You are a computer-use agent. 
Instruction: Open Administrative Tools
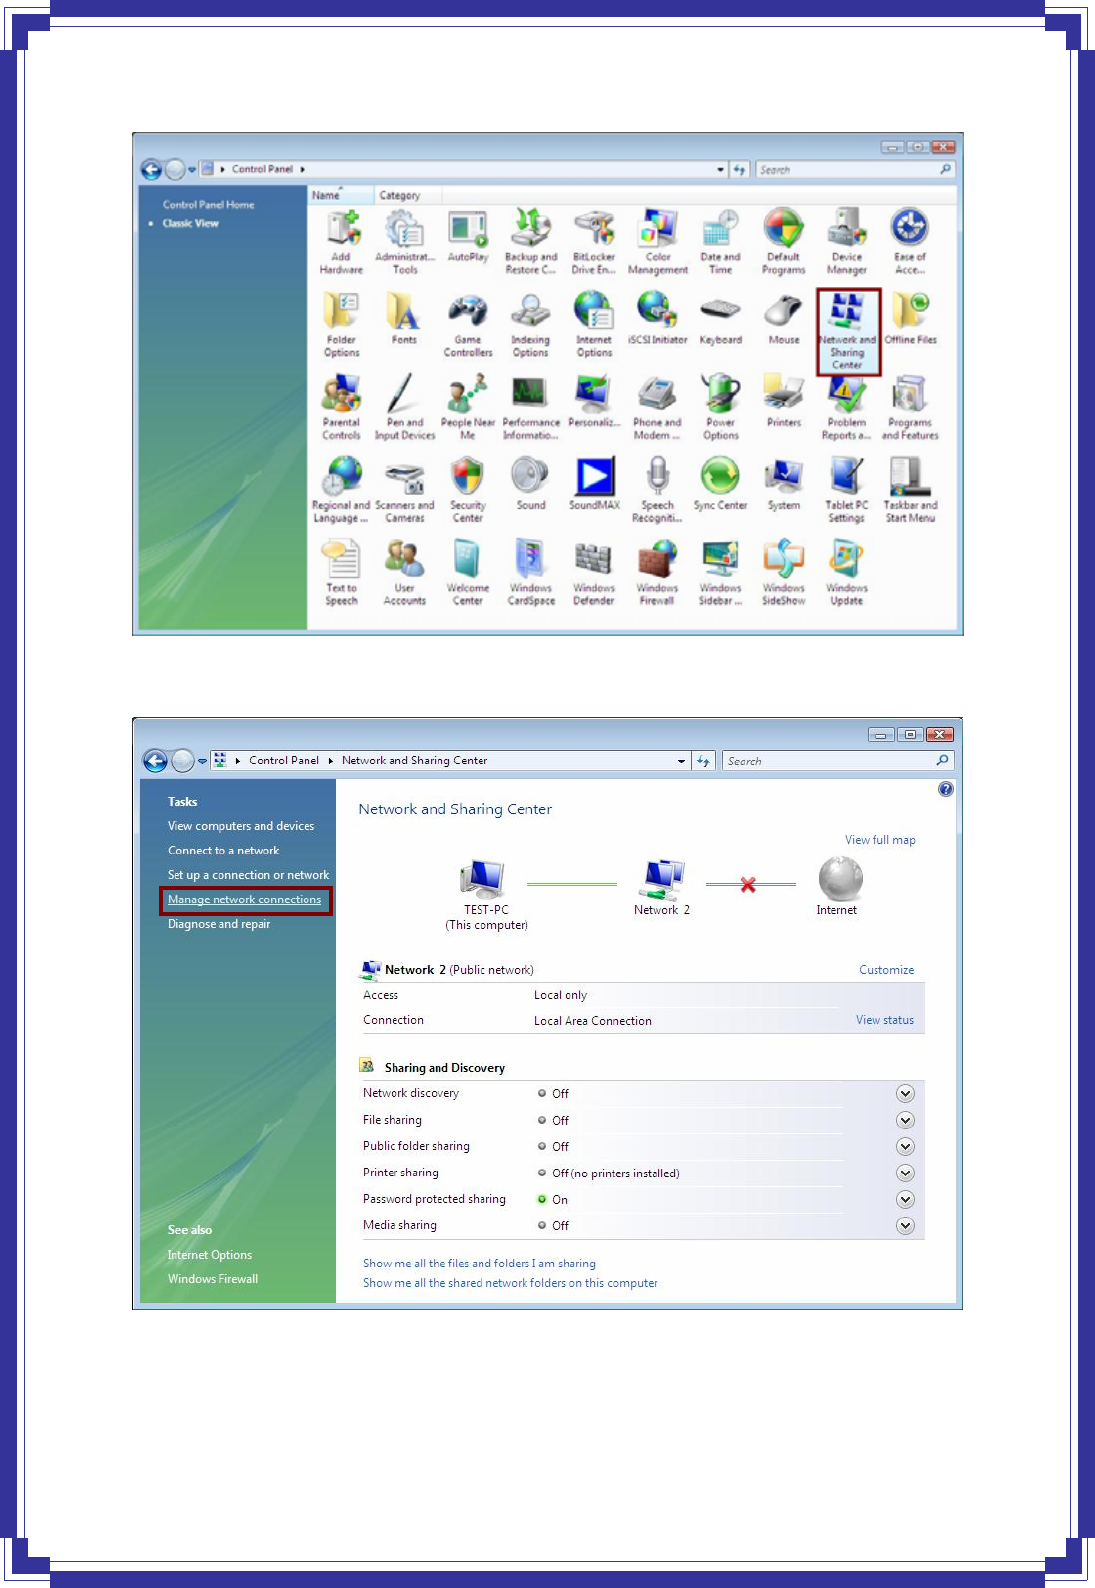pyautogui.click(x=404, y=242)
